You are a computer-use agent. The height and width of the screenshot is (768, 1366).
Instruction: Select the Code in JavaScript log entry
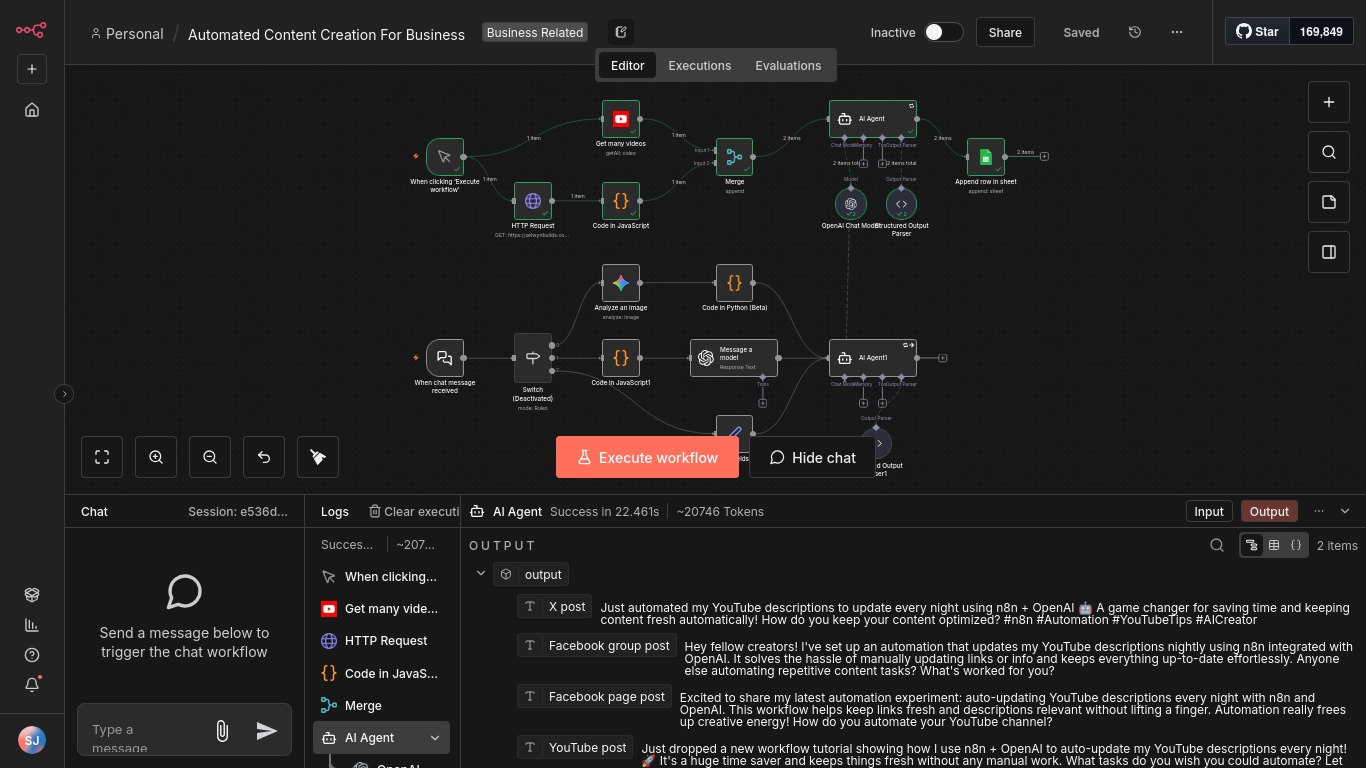381,674
